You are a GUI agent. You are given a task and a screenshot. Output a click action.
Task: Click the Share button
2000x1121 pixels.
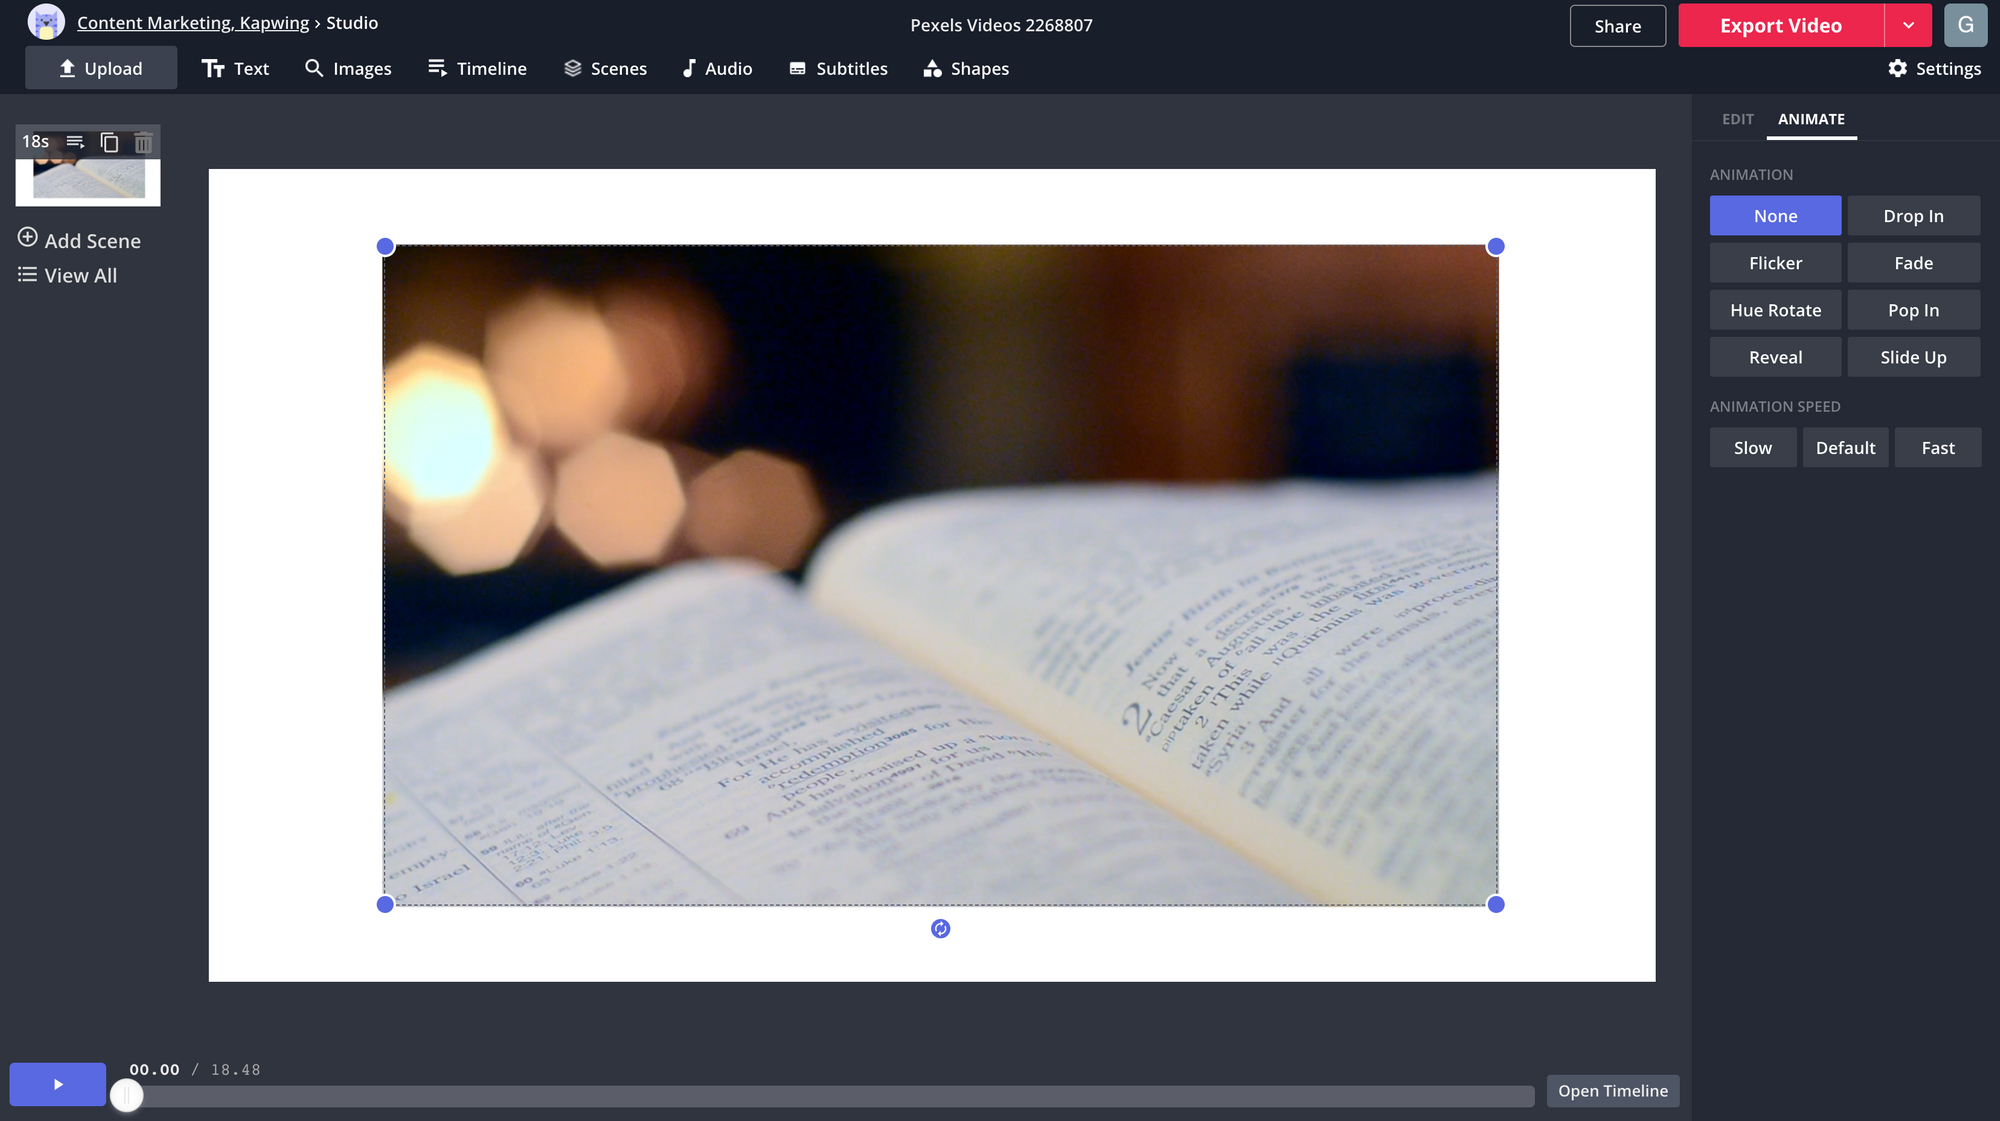pyautogui.click(x=1617, y=26)
